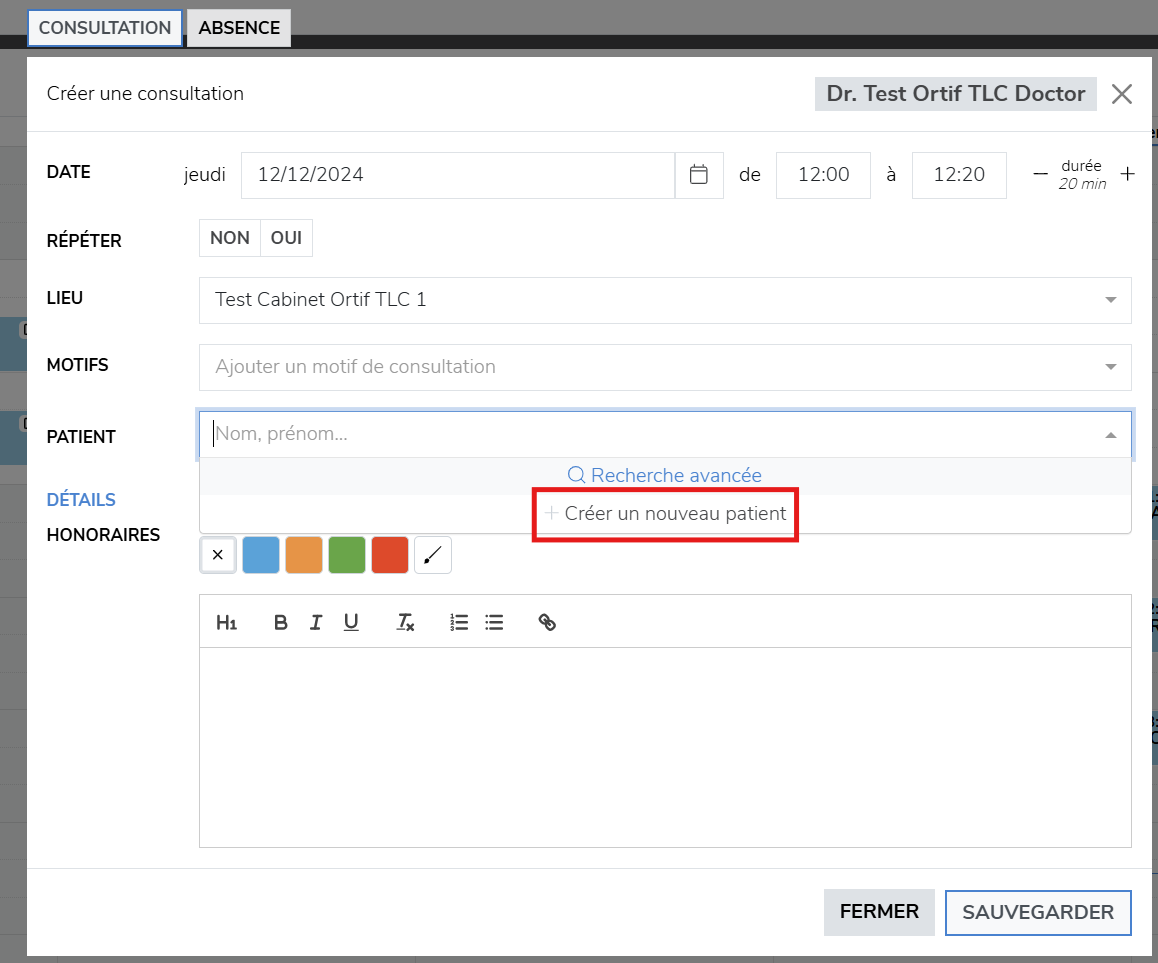Open the Honoraires section

pyautogui.click(x=103, y=535)
